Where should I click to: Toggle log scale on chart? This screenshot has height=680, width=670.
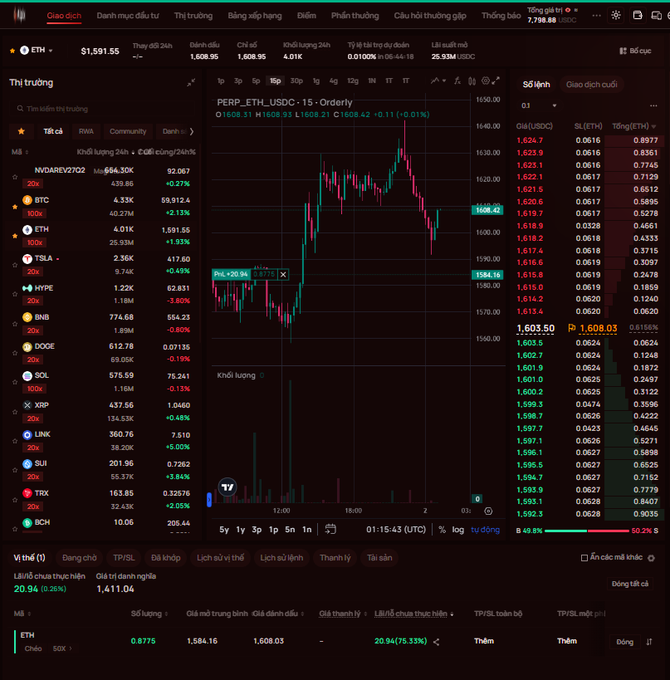click(458, 530)
